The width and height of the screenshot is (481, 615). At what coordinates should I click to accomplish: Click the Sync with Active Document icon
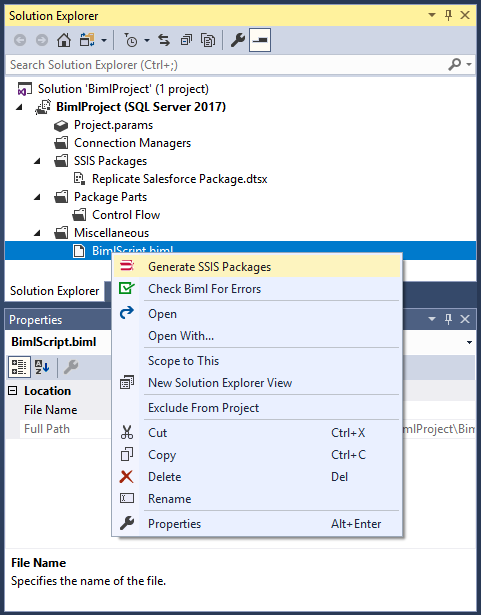pos(164,40)
